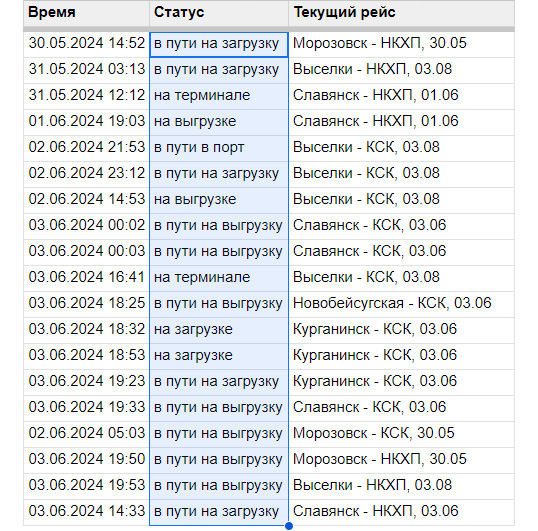Click the blue selection fill handle dot
This screenshot has width=538, height=531.
click(289, 526)
